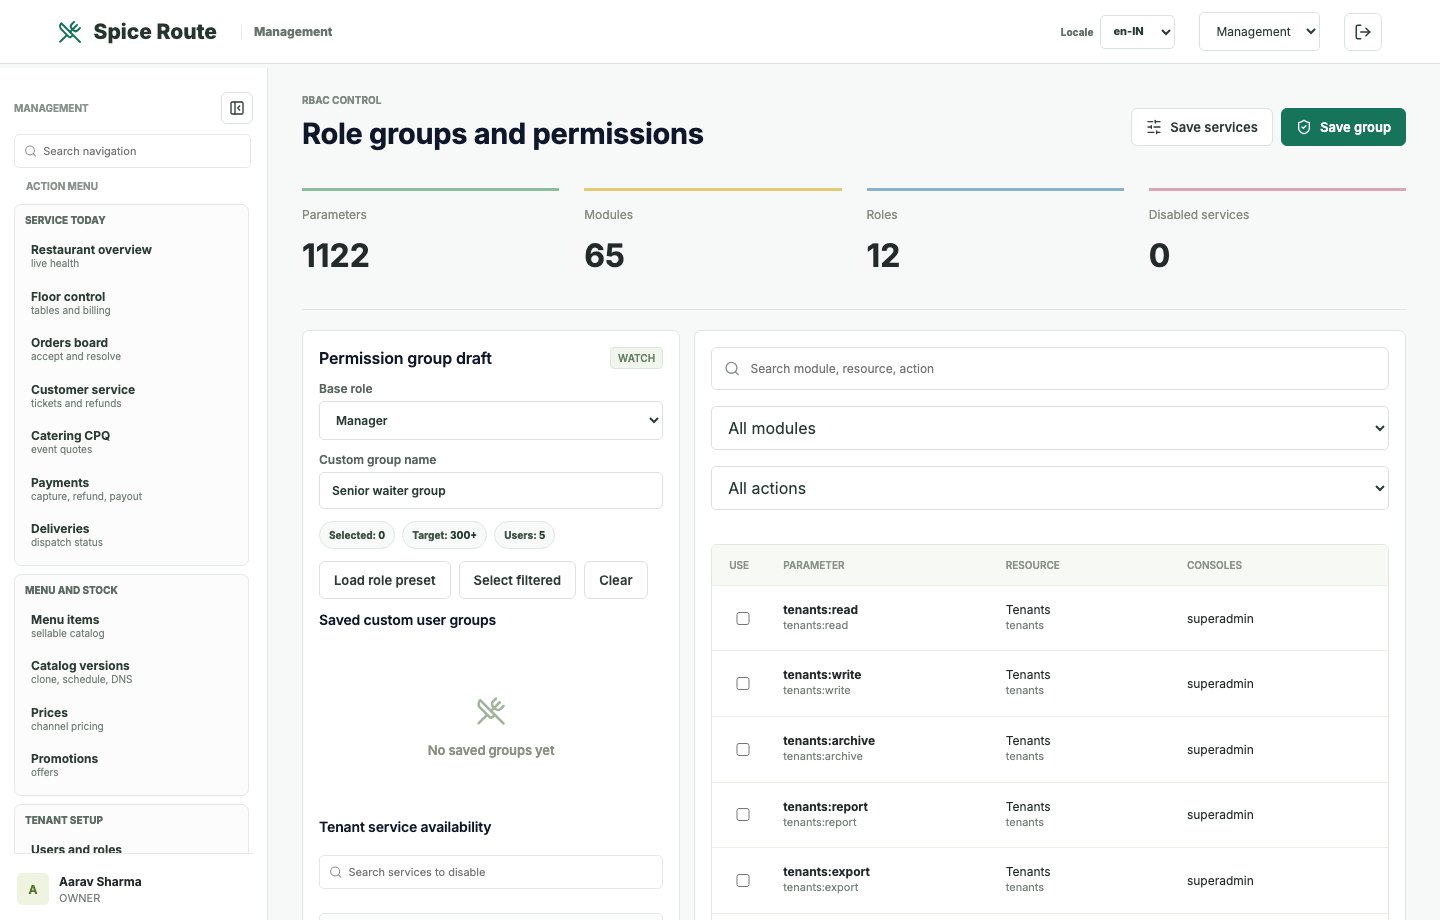This screenshot has width=1440, height=920.
Task: Click the Search navigation field
Action: 132,151
